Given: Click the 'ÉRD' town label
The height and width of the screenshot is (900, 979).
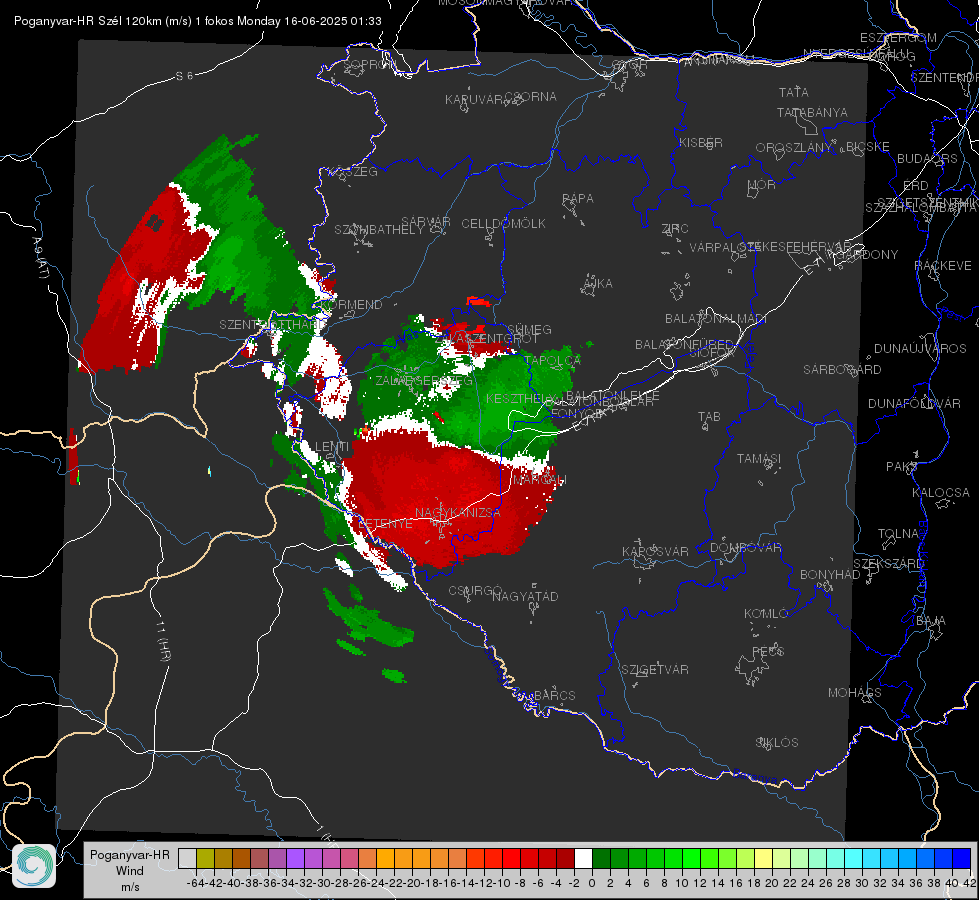Looking at the screenshot, I should (x=915, y=186).
